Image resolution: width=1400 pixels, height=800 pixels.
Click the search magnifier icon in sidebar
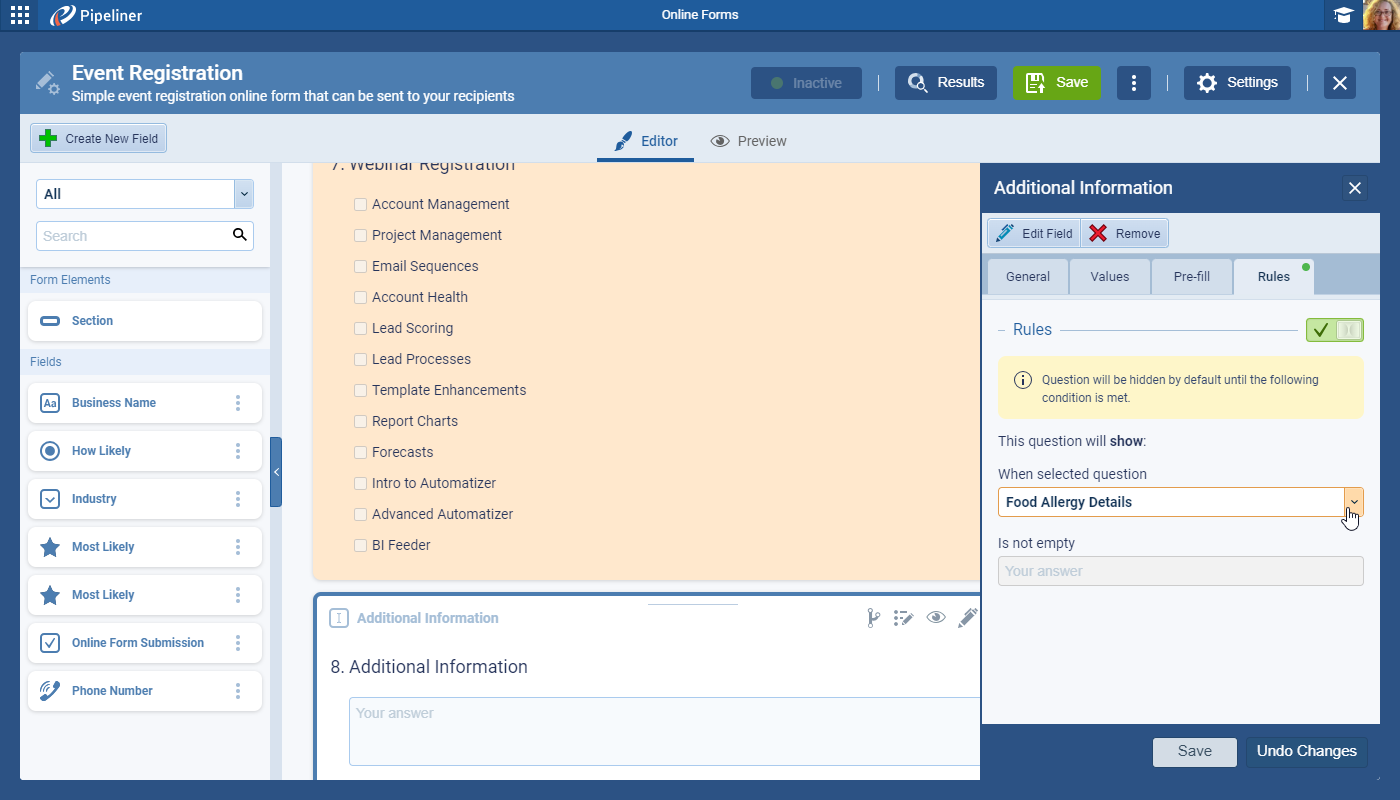[239, 235]
